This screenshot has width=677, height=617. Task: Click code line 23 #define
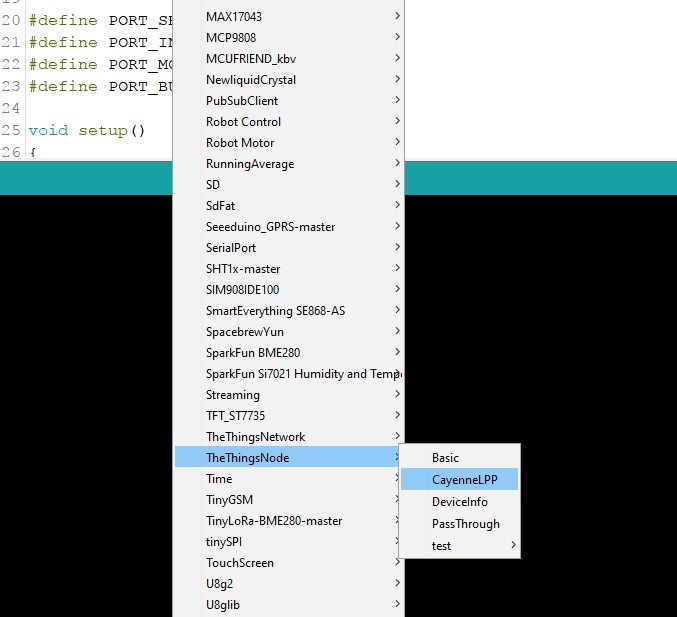(100, 86)
